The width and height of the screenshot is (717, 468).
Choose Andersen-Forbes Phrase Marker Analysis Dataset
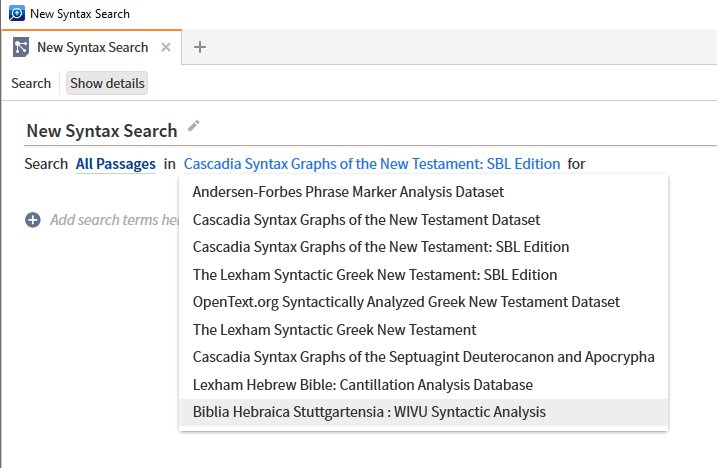point(423,192)
